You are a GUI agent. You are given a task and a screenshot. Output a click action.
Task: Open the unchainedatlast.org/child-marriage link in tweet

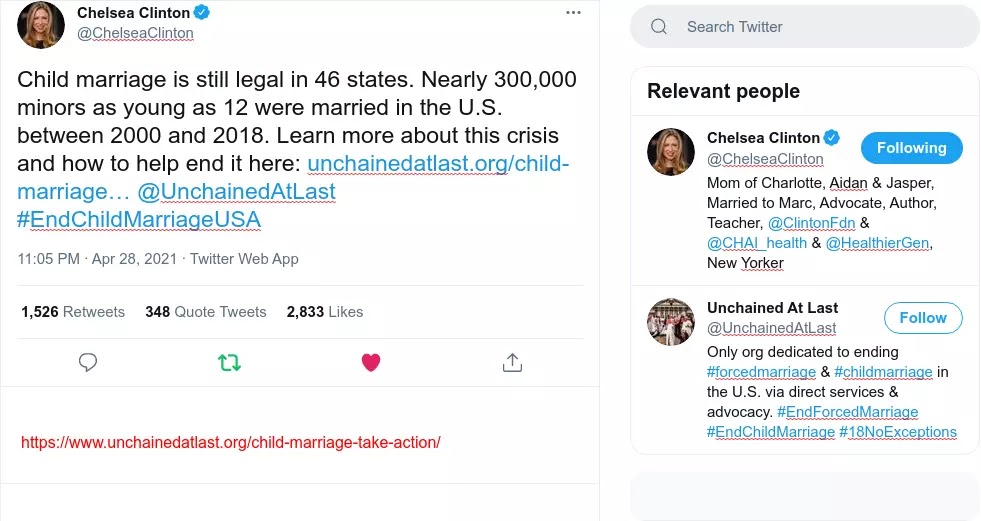(438, 164)
